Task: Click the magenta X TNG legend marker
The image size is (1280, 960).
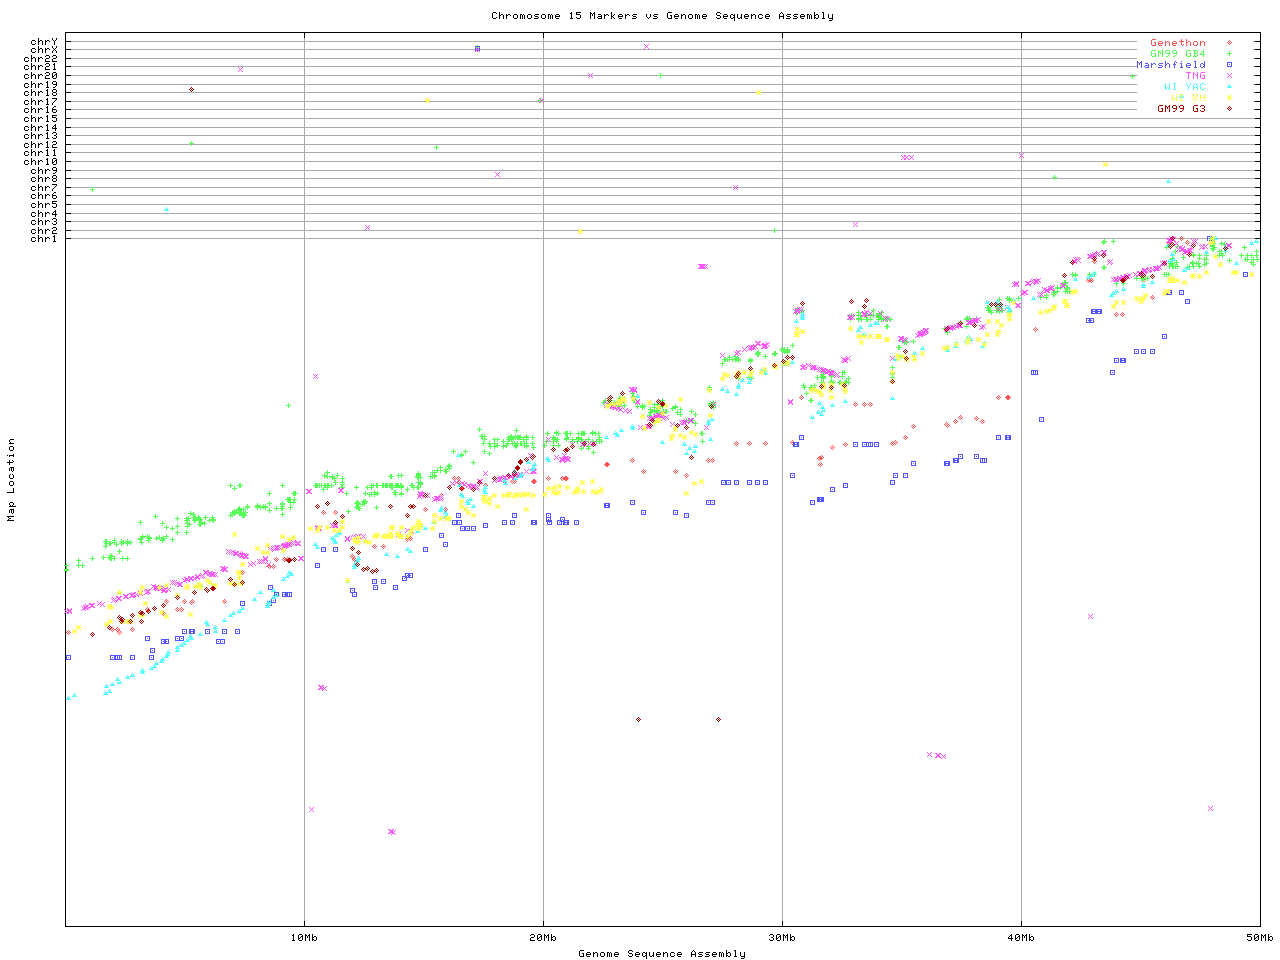Action: (1229, 76)
